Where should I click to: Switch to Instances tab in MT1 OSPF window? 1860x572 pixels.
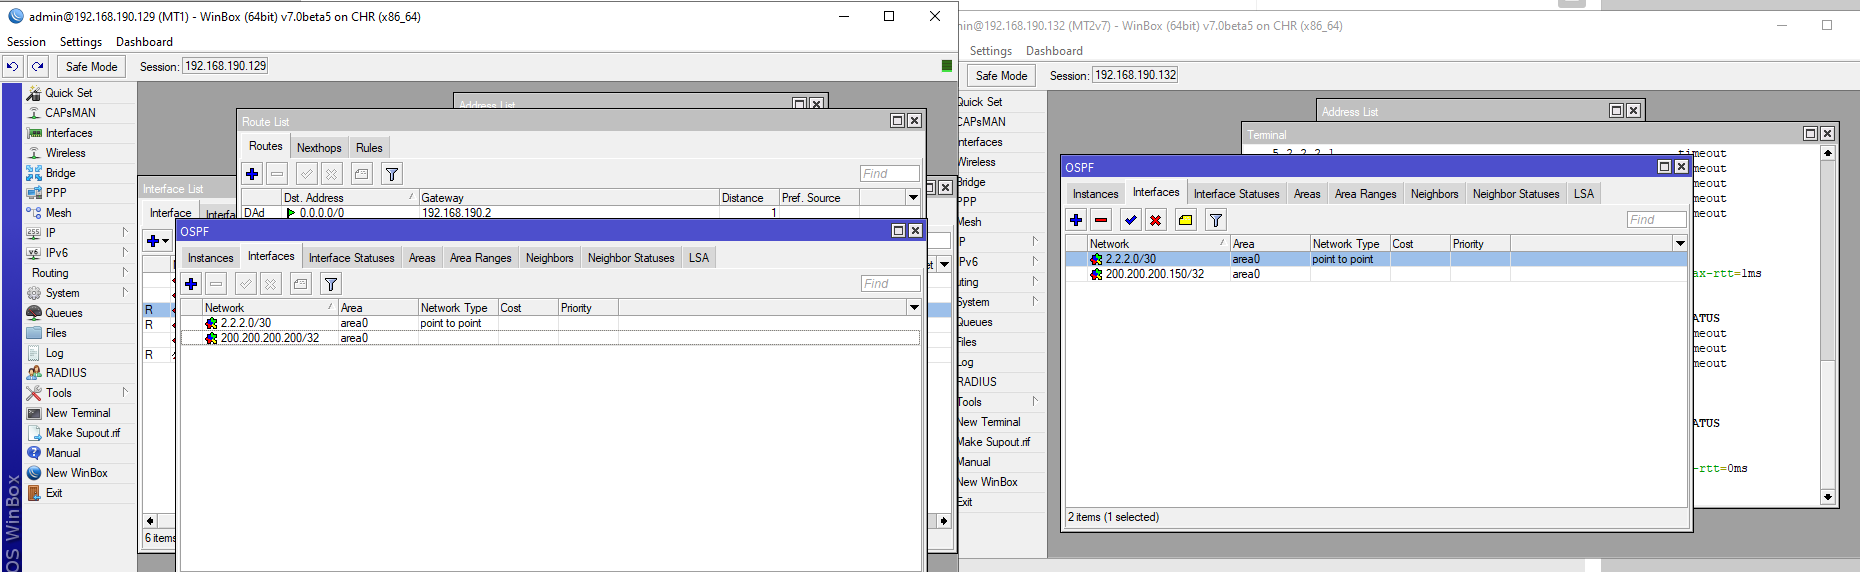(x=210, y=257)
